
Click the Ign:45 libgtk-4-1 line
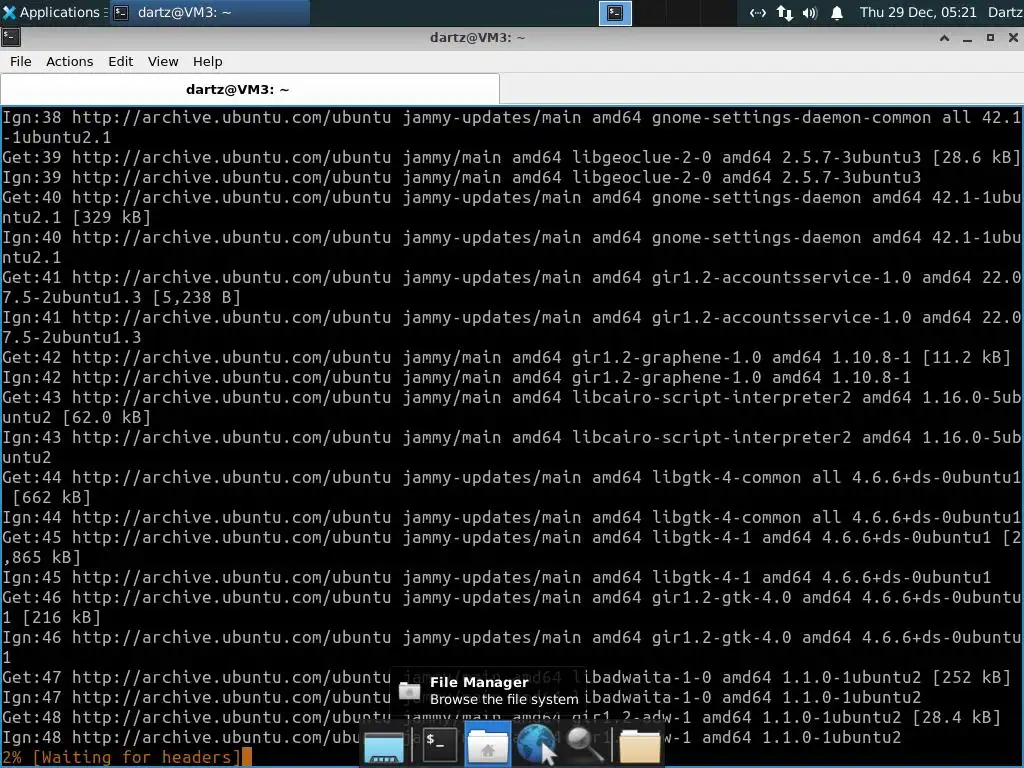click(x=496, y=577)
